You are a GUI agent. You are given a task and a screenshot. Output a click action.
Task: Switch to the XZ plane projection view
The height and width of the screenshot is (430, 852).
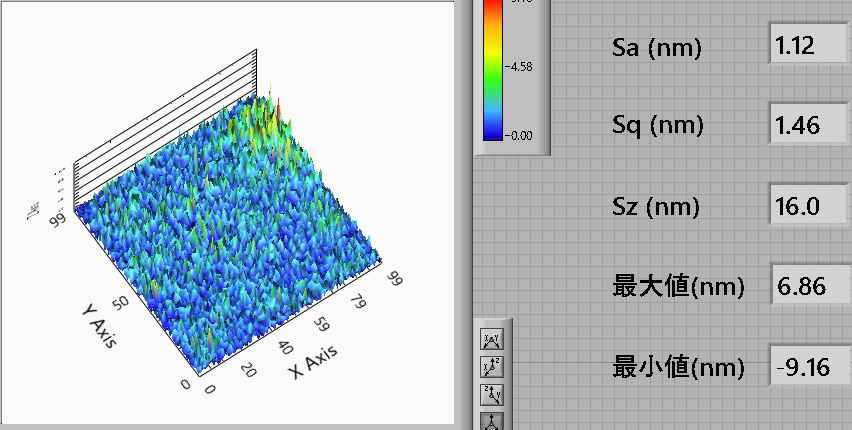[x=492, y=368]
